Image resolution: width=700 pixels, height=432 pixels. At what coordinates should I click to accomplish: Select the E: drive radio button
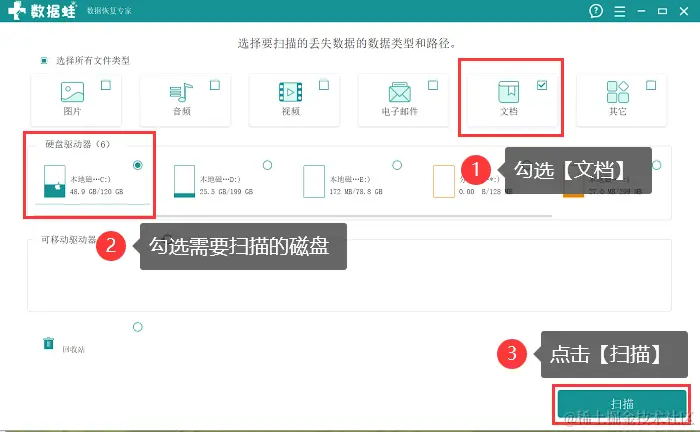click(x=397, y=165)
